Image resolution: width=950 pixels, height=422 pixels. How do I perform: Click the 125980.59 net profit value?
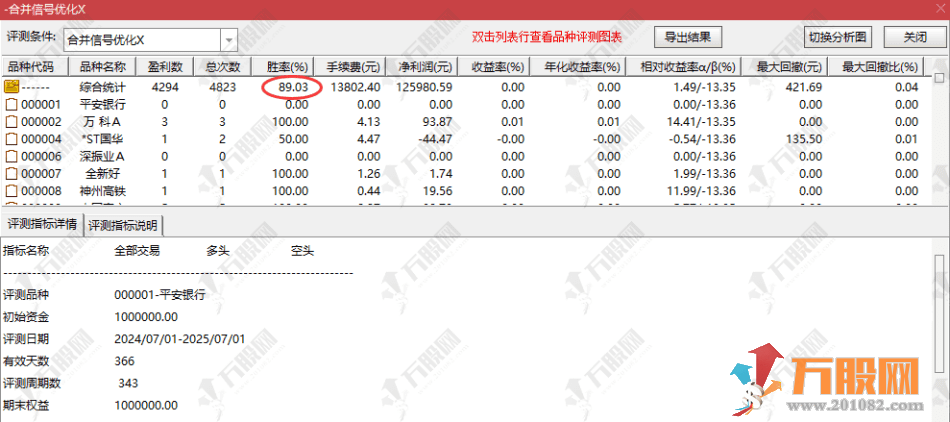pos(424,87)
